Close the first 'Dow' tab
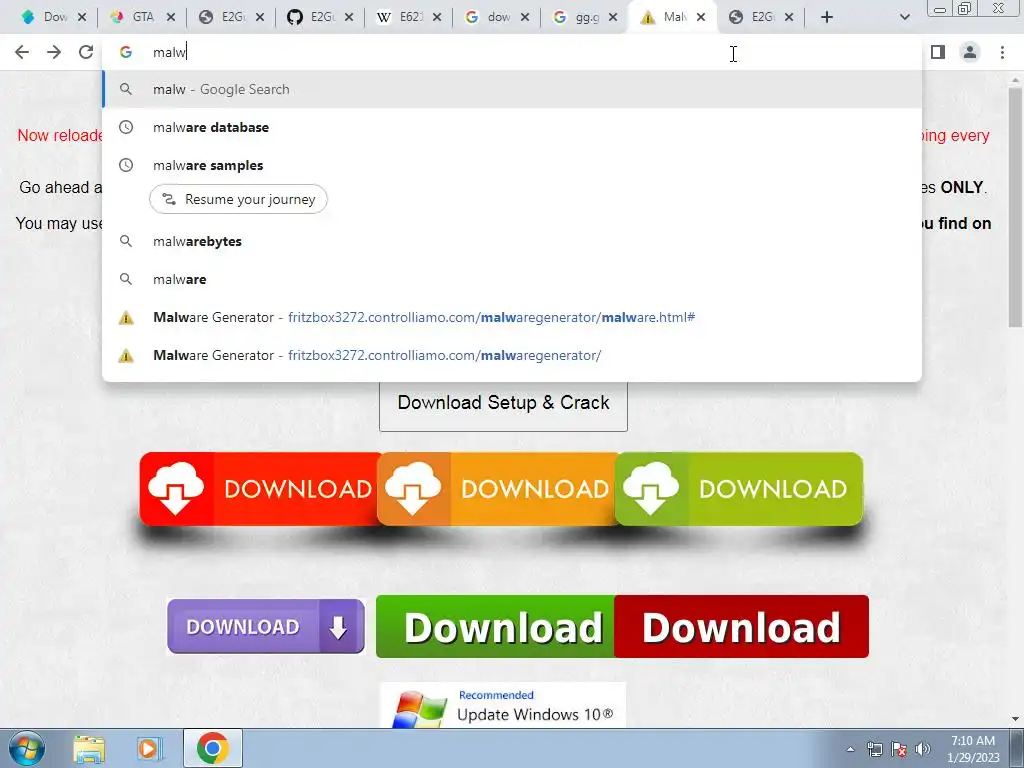 82,18
